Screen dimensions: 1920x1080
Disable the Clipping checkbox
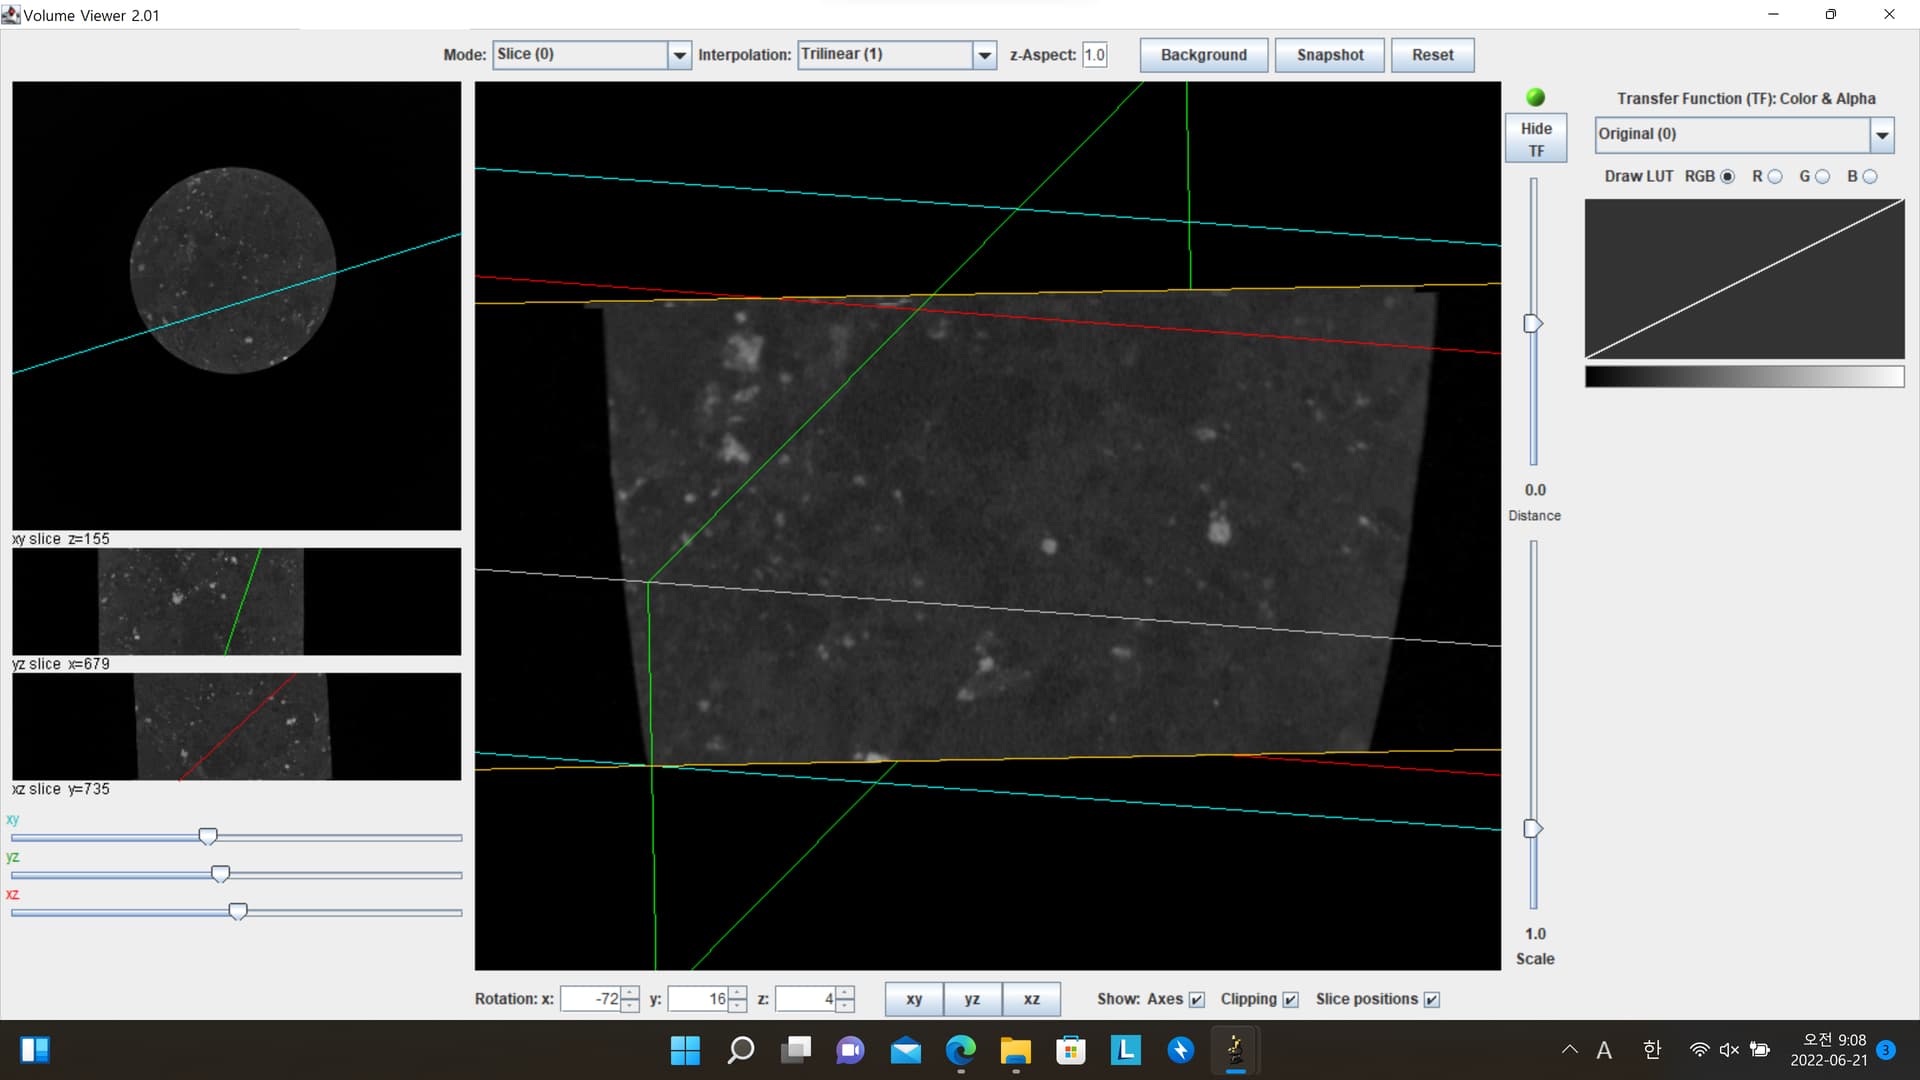point(1291,999)
